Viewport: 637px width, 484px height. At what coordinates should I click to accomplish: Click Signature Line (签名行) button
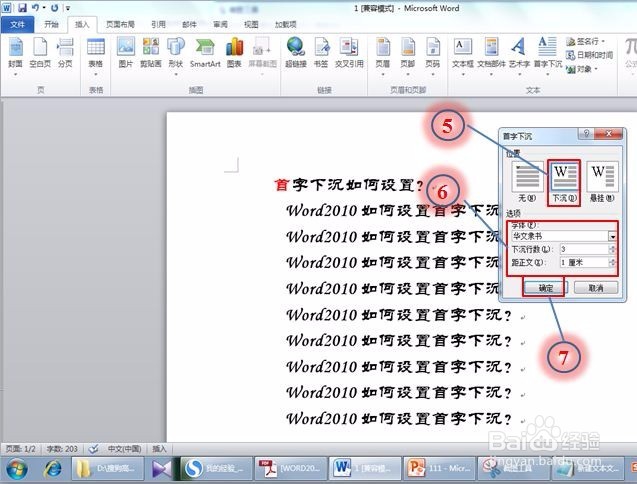click(586, 41)
